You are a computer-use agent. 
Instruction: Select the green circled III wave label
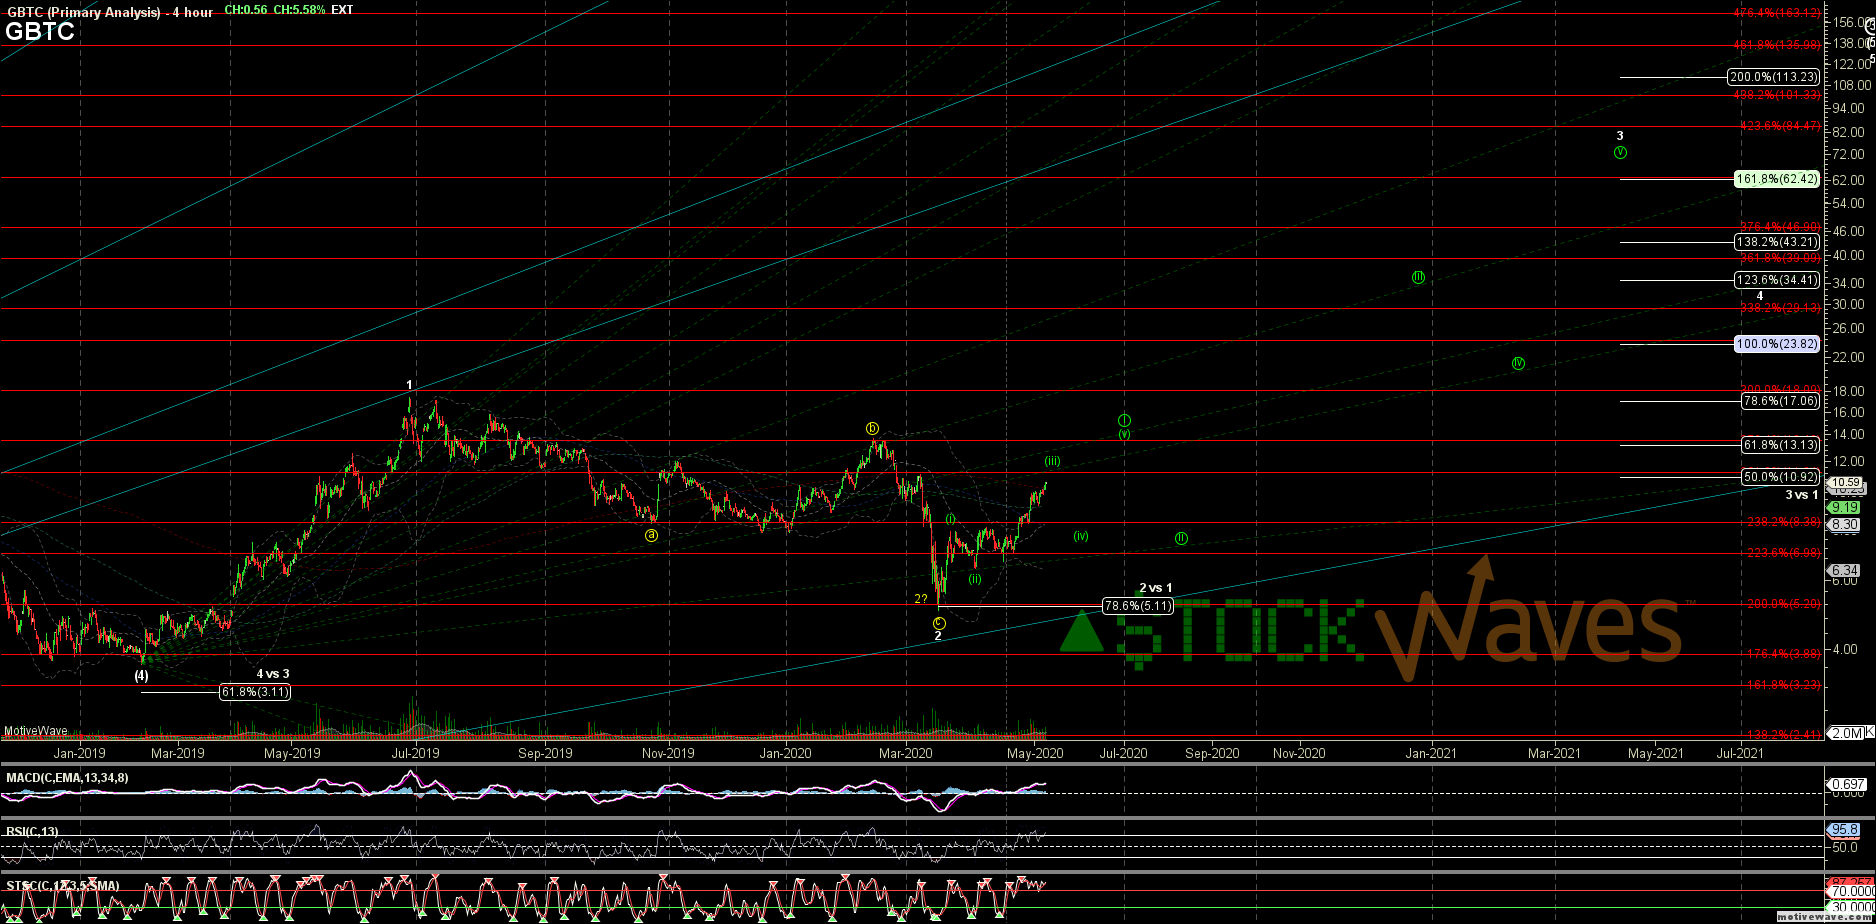coord(1418,277)
